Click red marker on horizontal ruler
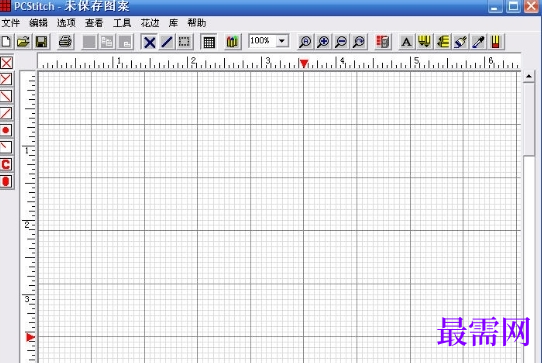 (304, 63)
